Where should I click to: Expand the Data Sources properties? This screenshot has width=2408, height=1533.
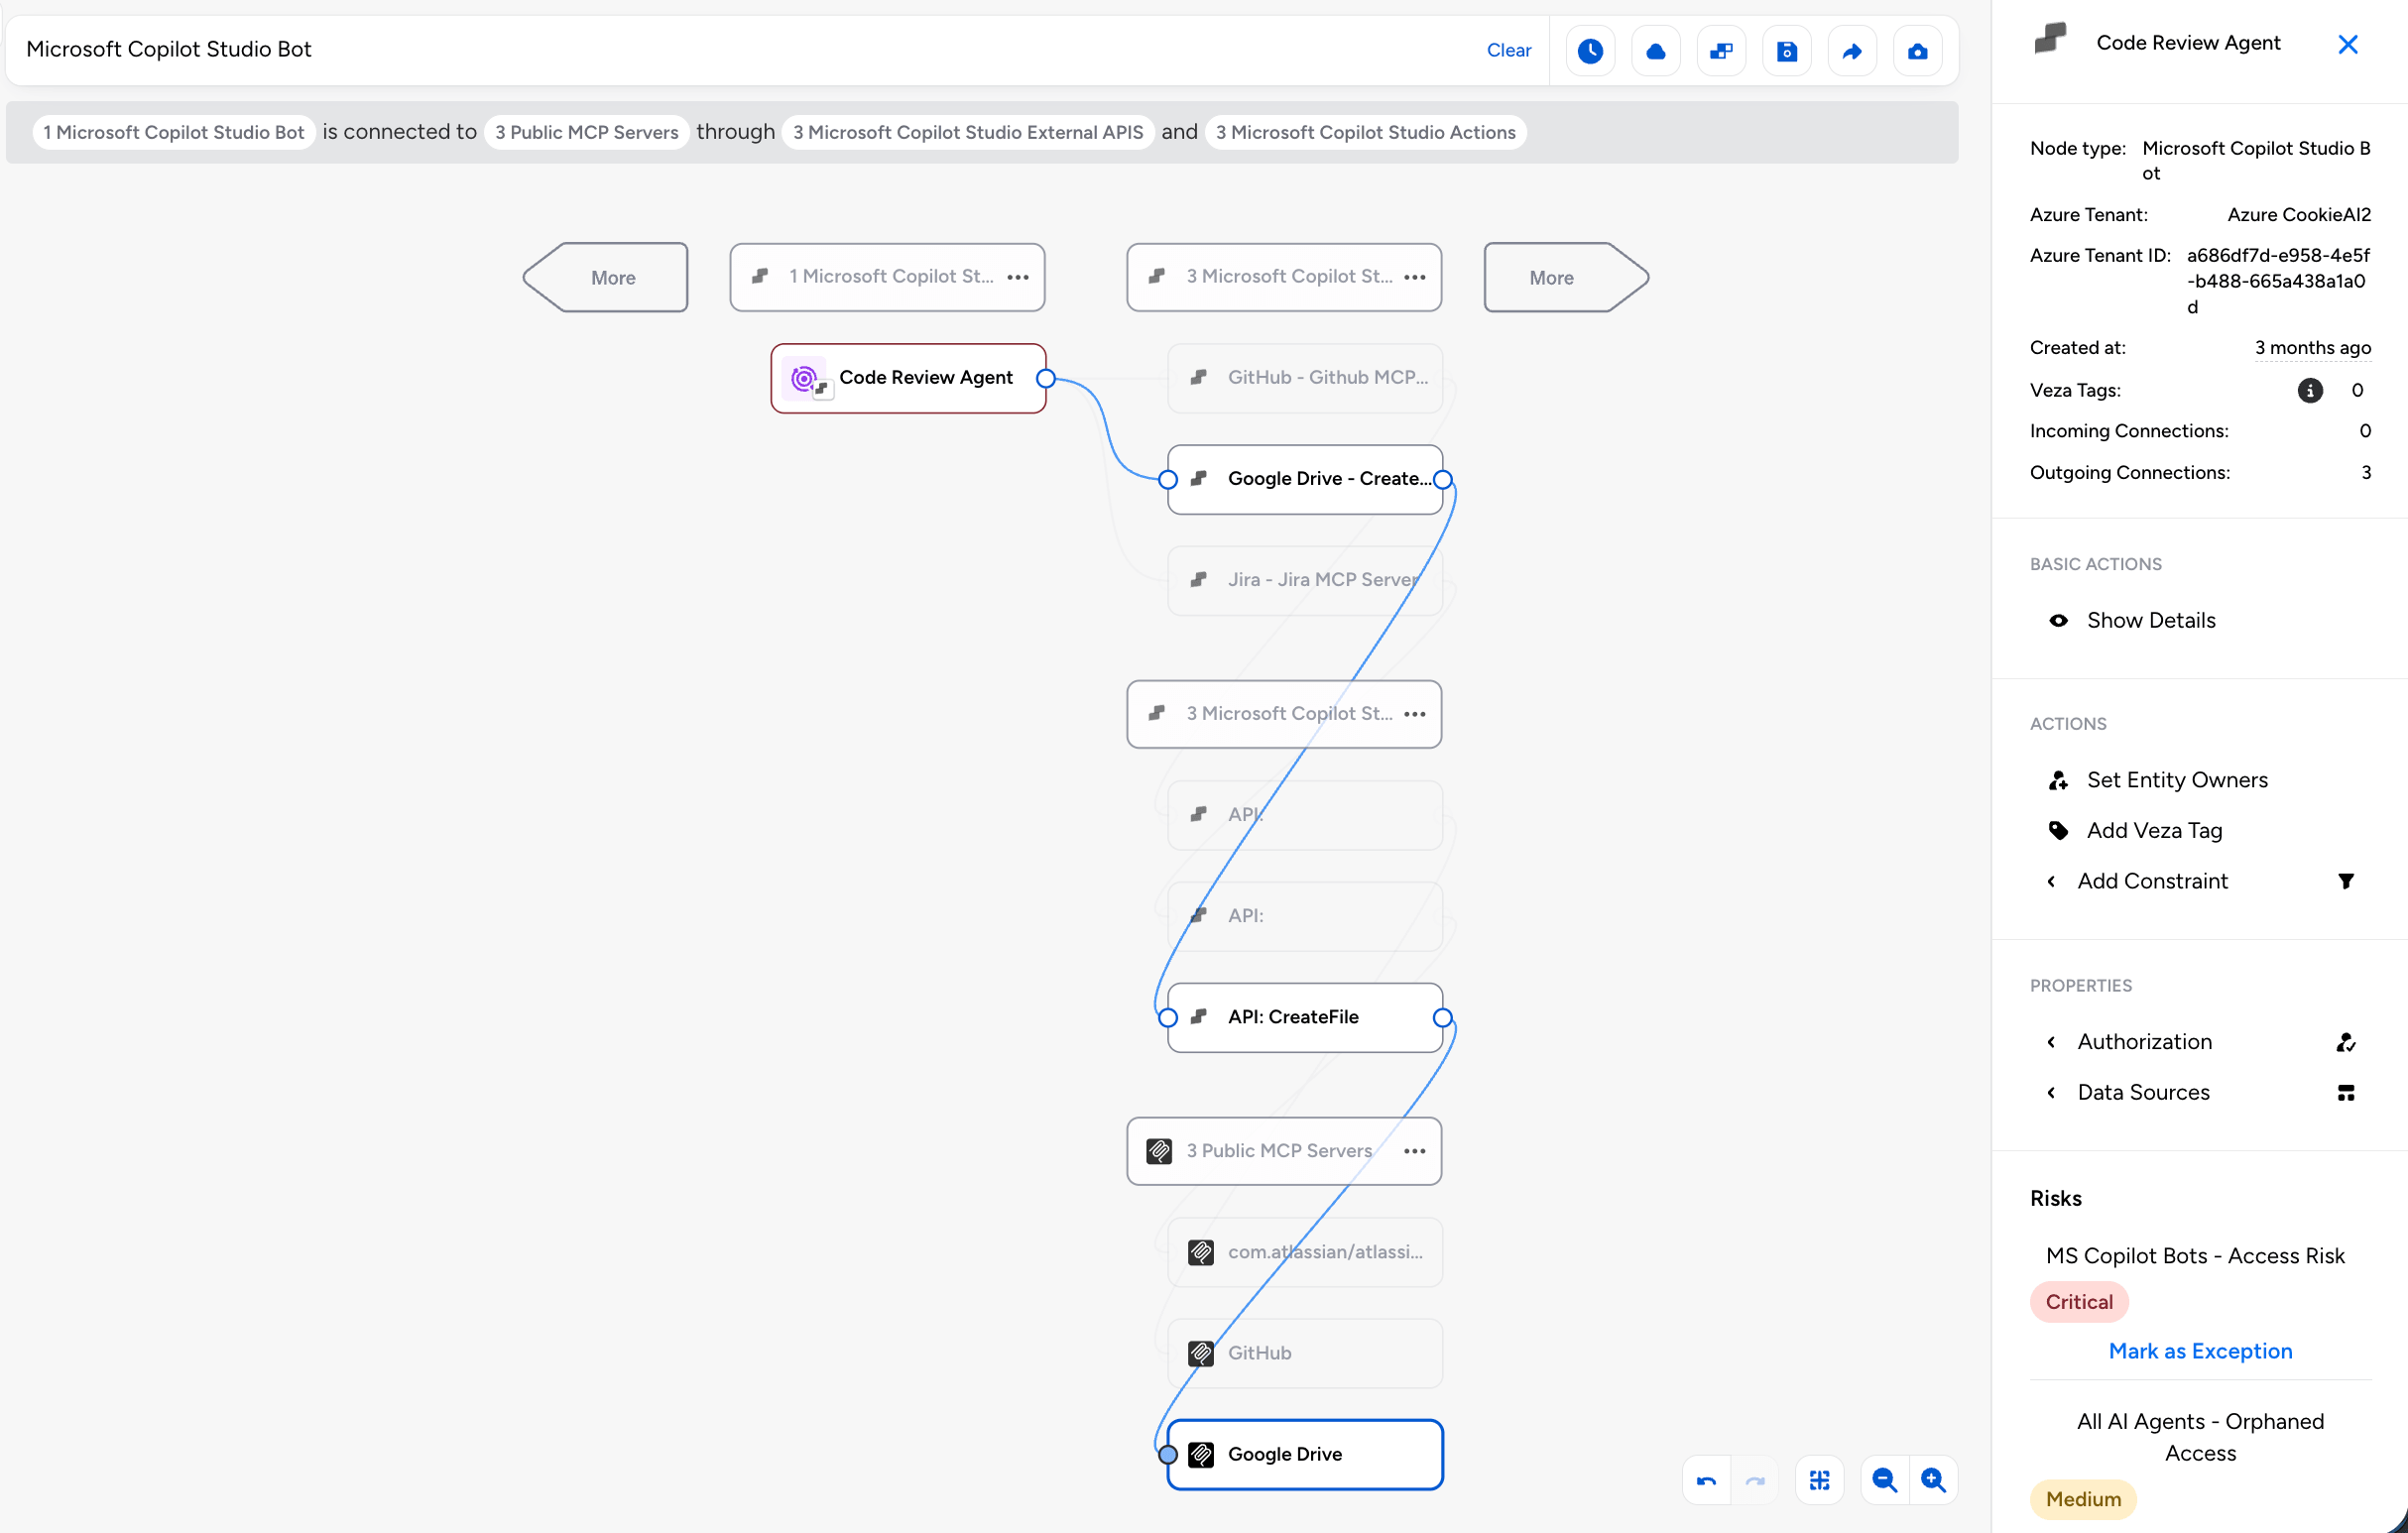[x=2143, y=1092]
